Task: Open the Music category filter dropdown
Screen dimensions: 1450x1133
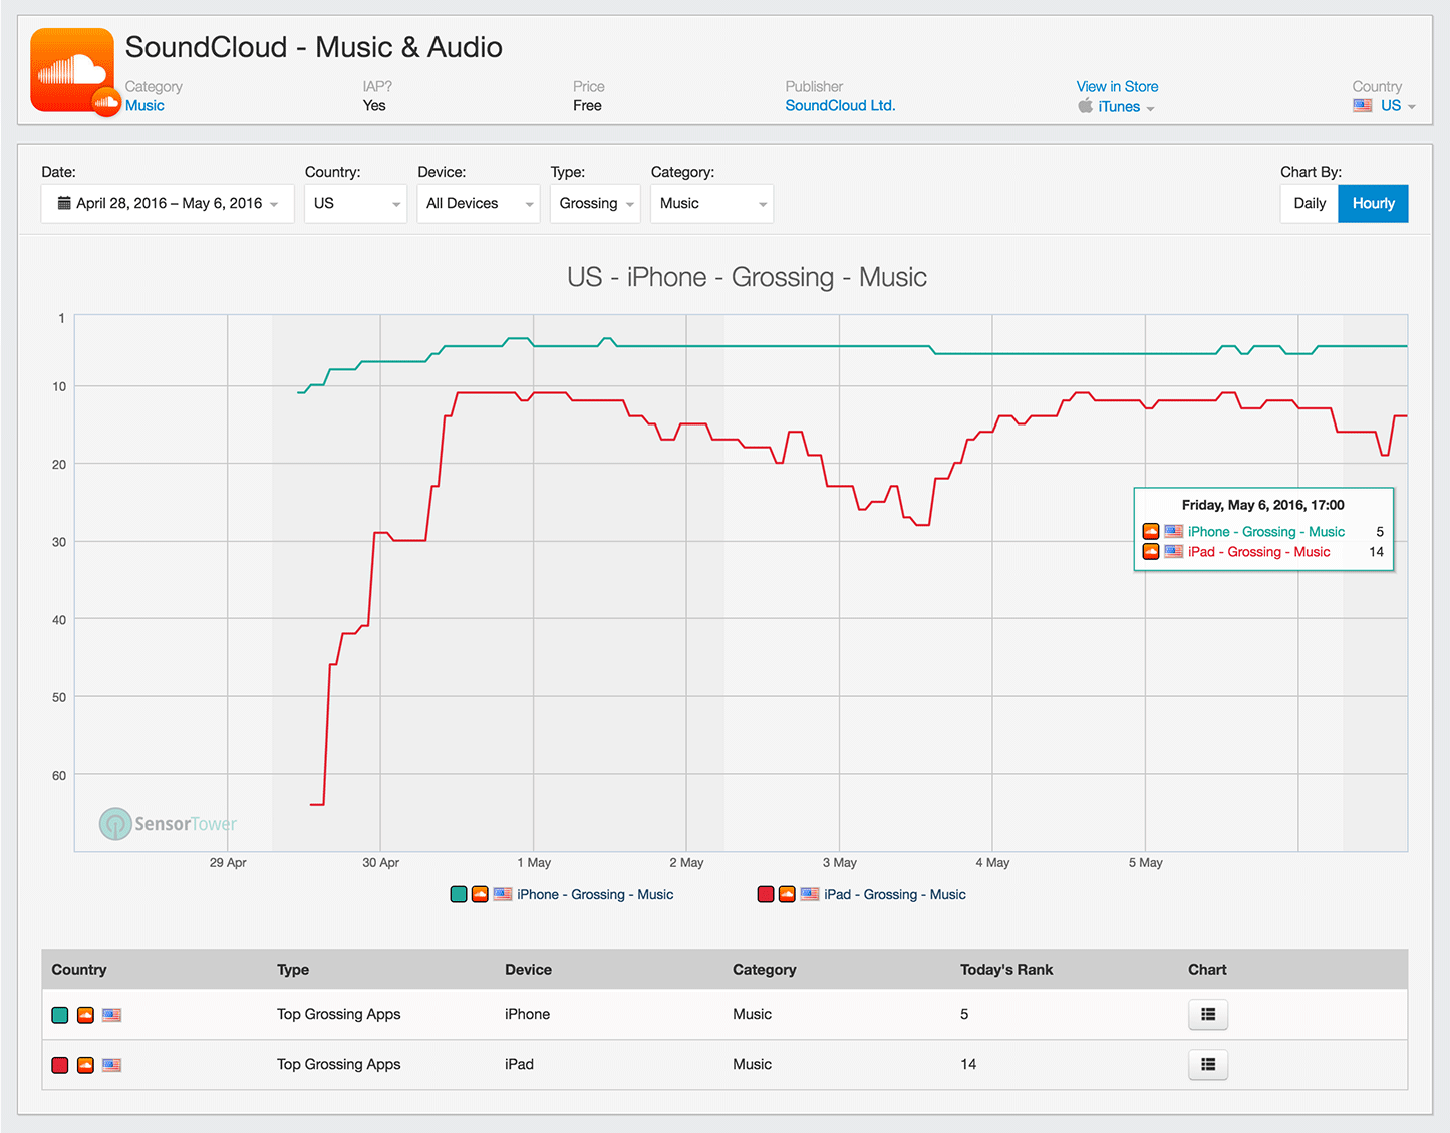Action: pos(712,203)
